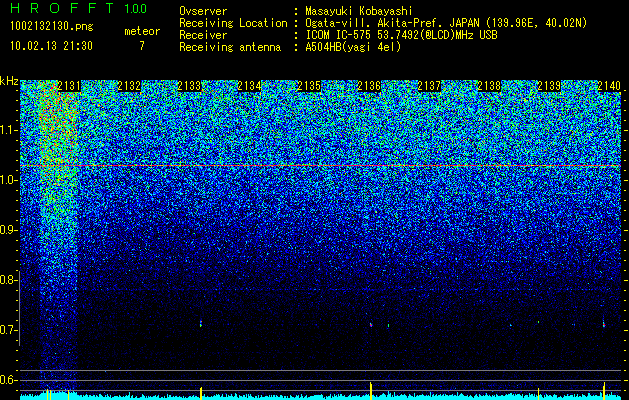Click the 1.0 frequency axis label

pyautogui.click(x=8, y=180)
